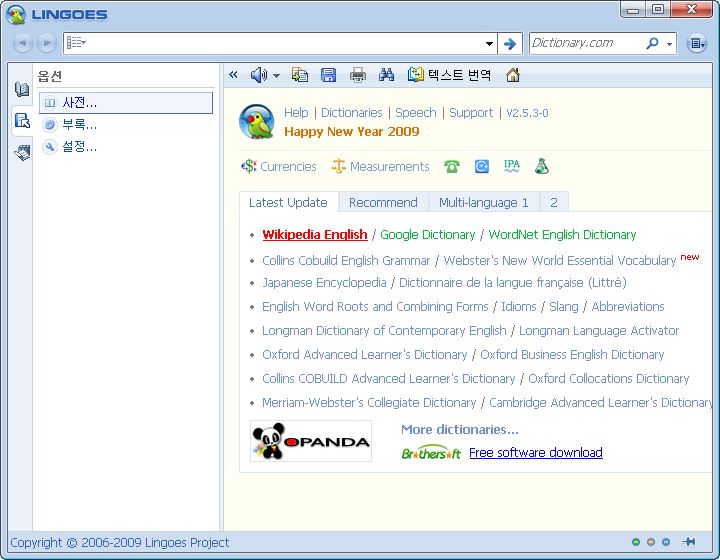Open Oxford Business English Dictionary
The width and height of the screenshot is (720, 560).
click(572, 354)
